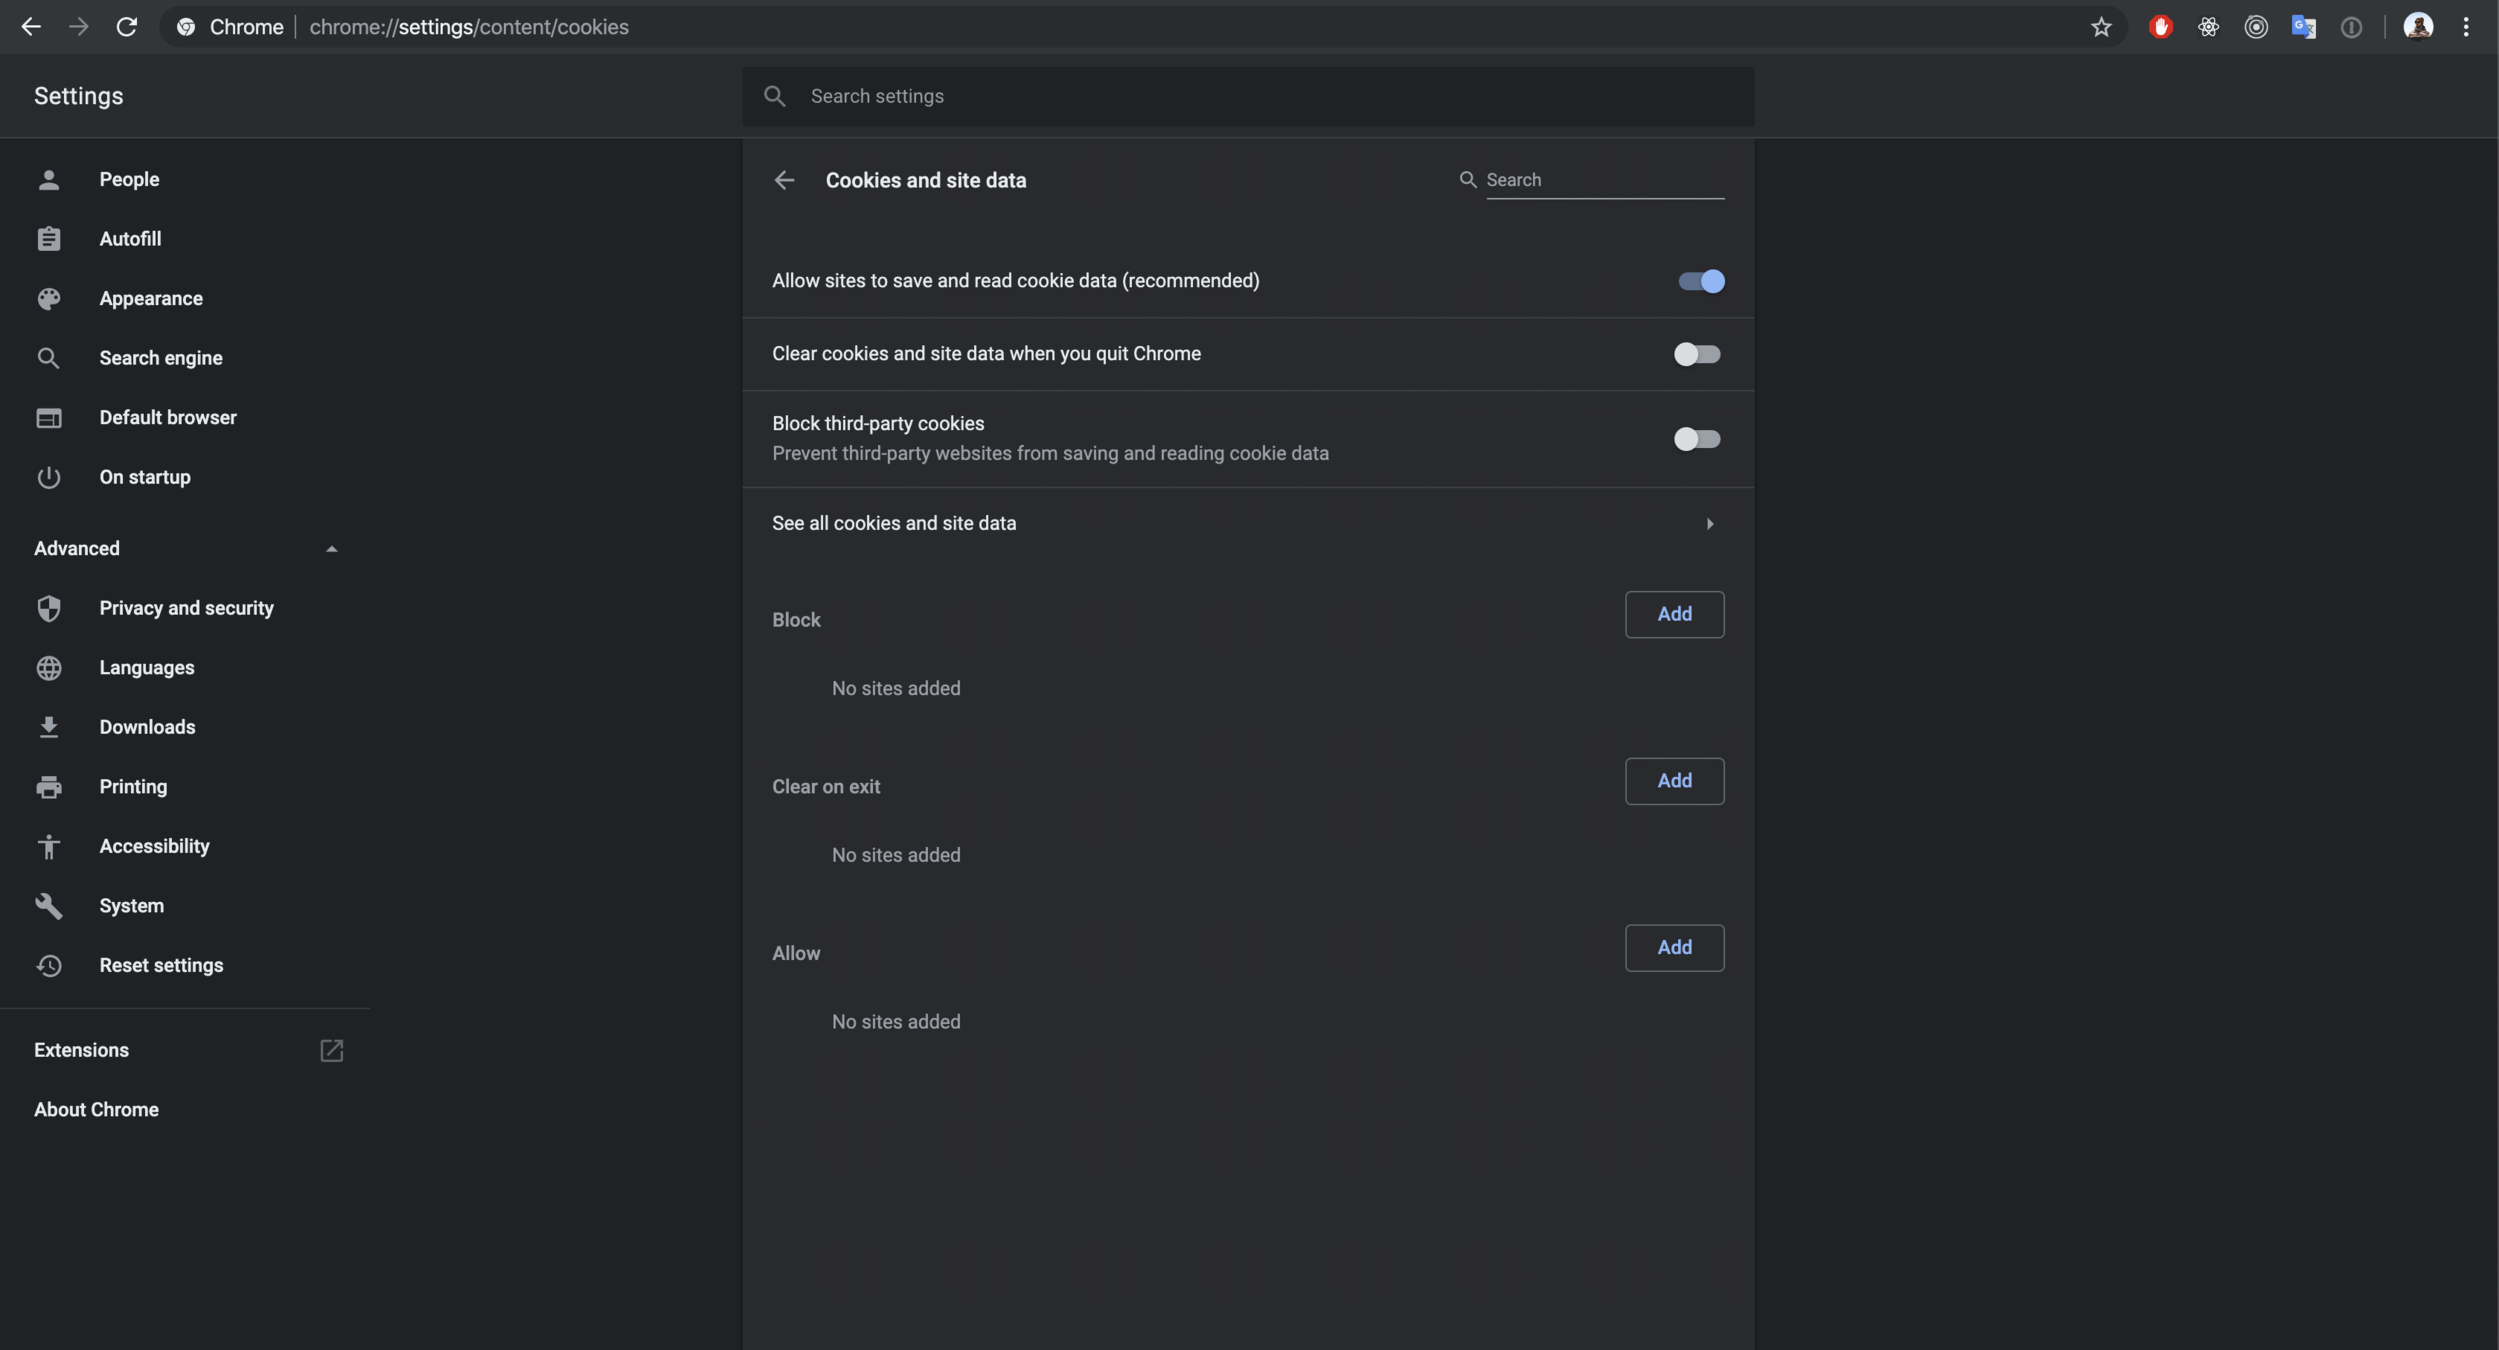Bookmark this page with star icon
The height and width of the screenshot is (1350, 2499).
click(x=2100, y=27)
